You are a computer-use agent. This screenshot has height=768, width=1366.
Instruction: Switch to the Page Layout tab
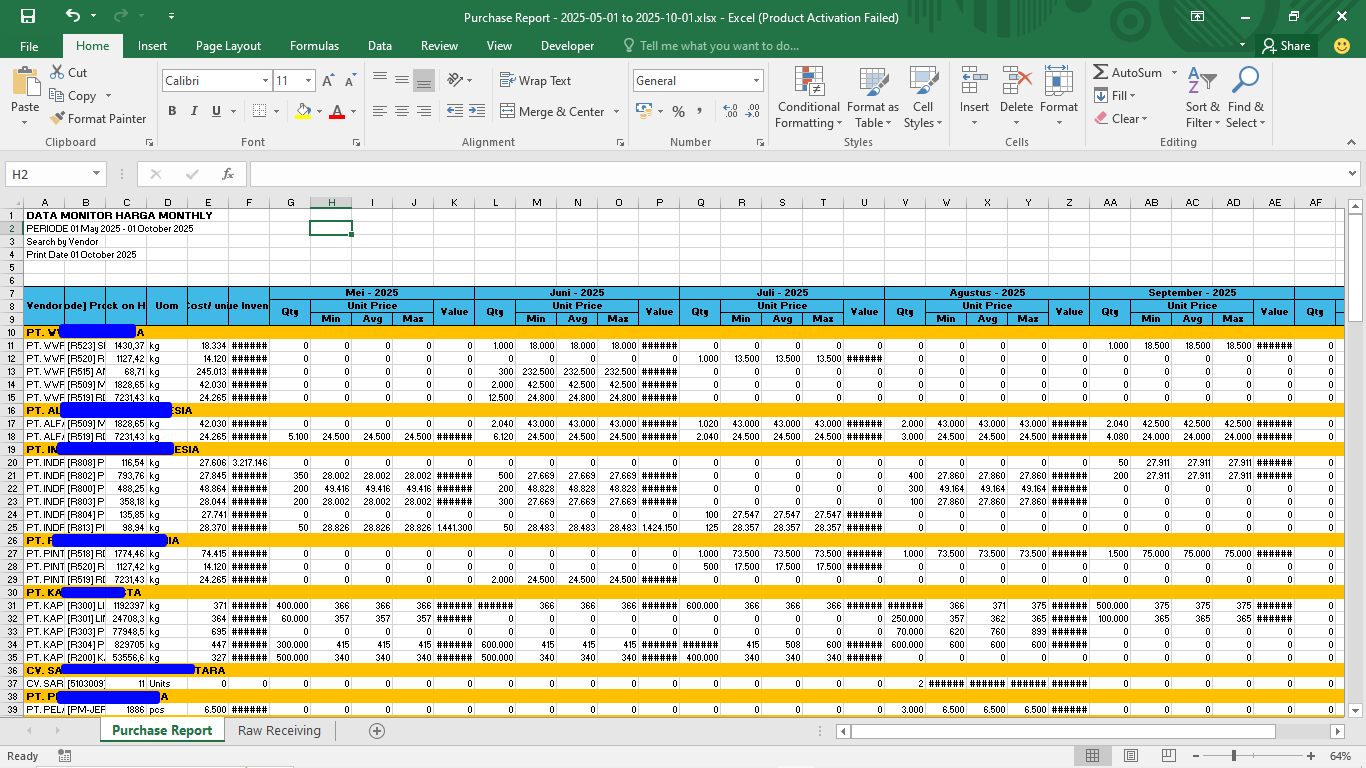point(228,46)
